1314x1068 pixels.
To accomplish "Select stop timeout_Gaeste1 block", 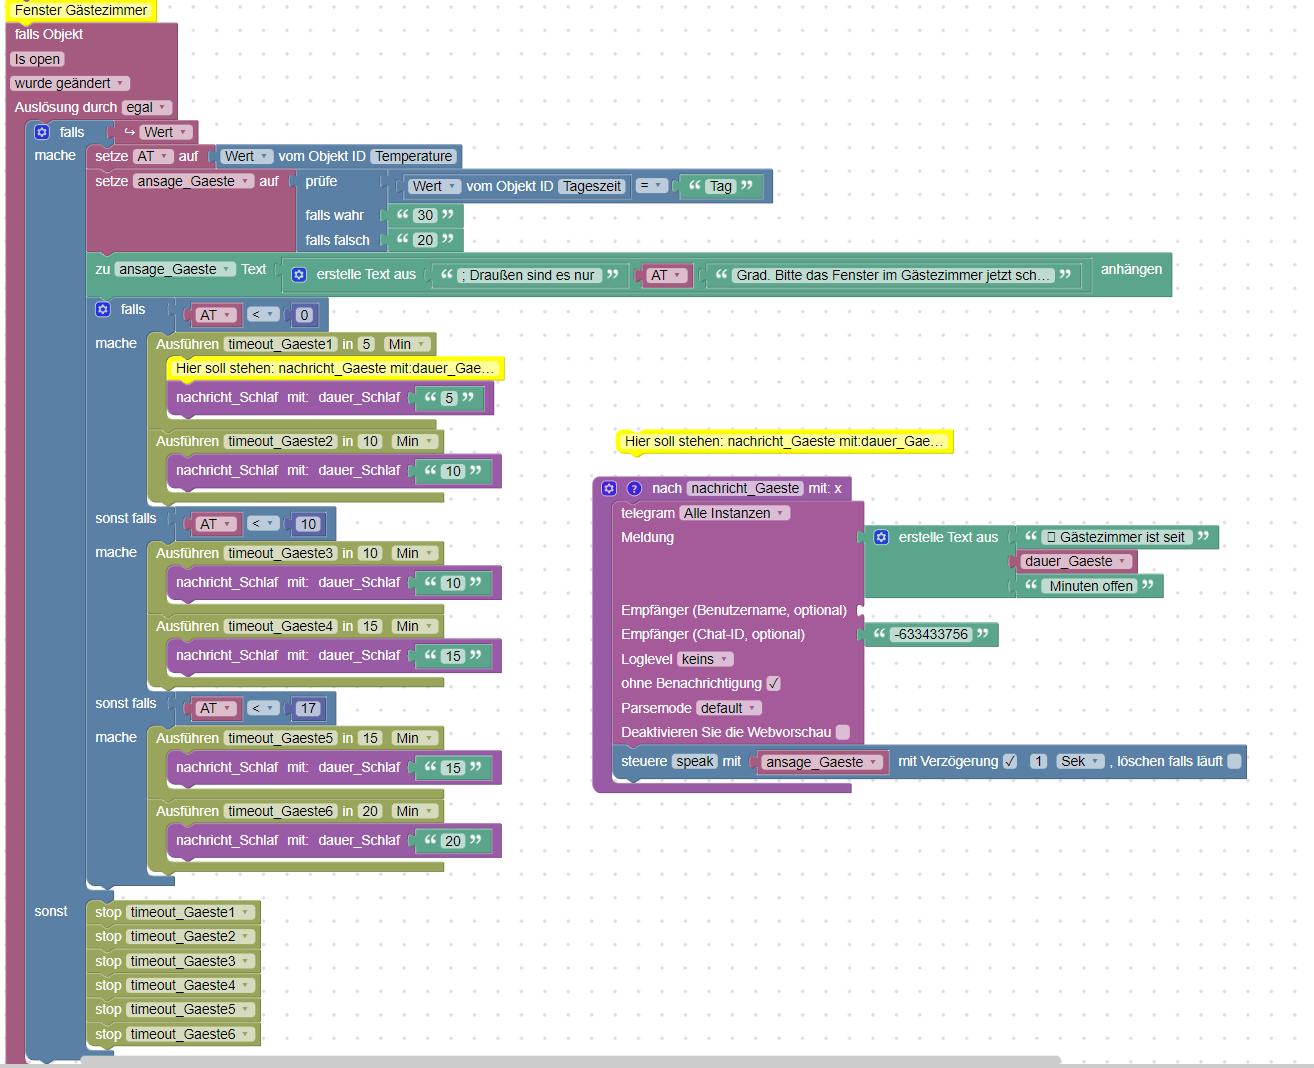I will [x=173, y=912].
